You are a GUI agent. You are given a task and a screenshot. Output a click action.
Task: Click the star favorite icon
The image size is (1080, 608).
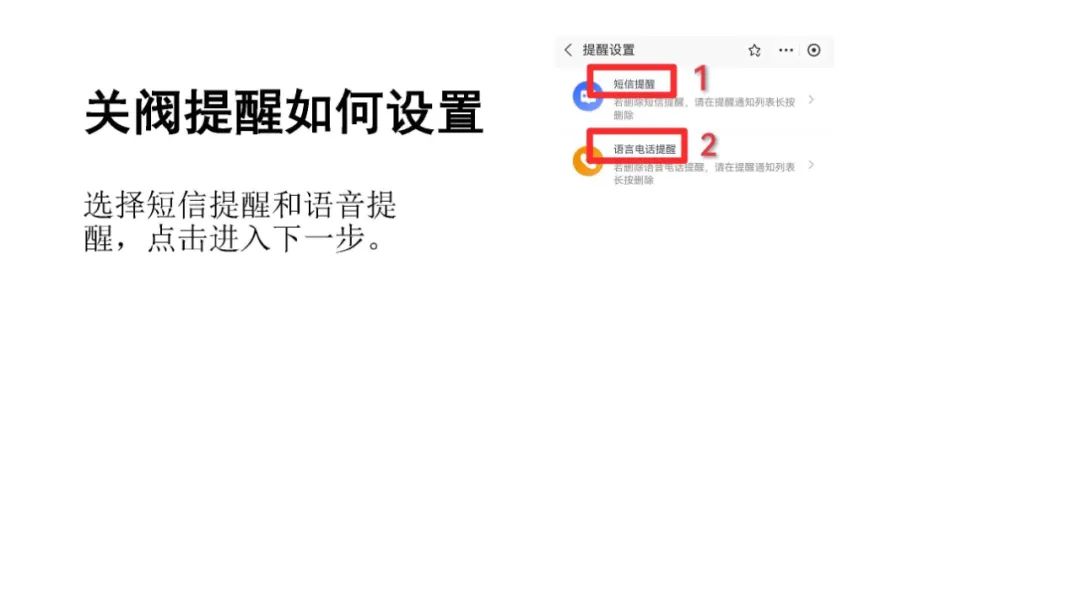tap(754, 50)
